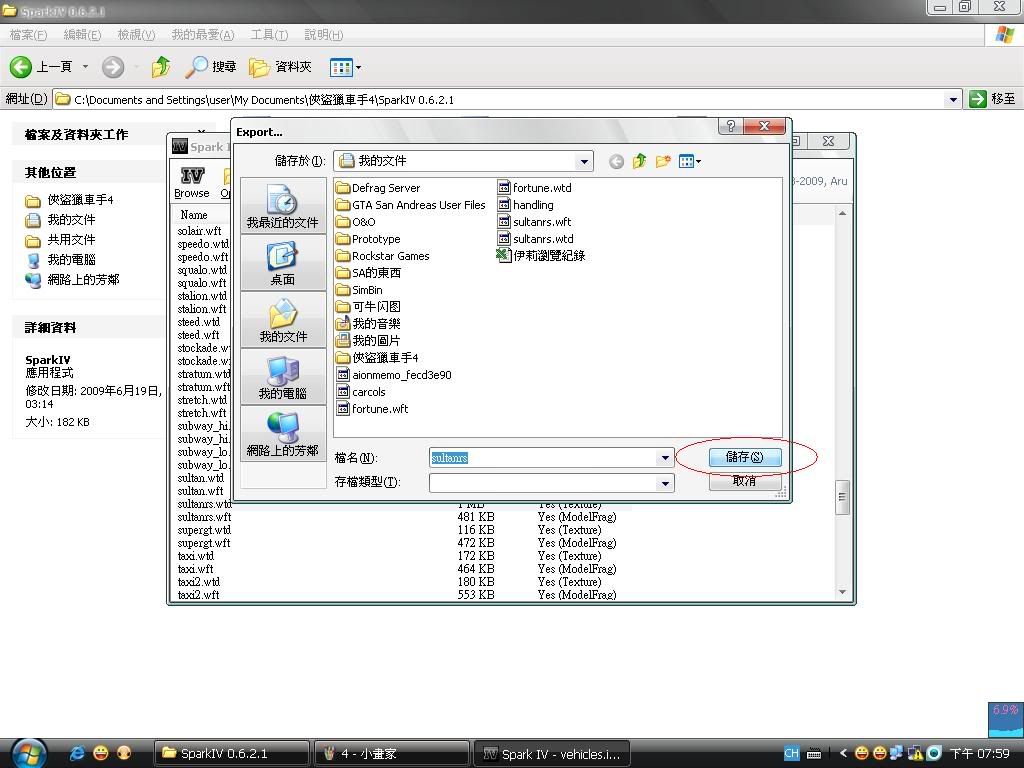Select 我最近的文件 in places bar
The width and height of the screenshot is (1024, 768).
[283, 207]
